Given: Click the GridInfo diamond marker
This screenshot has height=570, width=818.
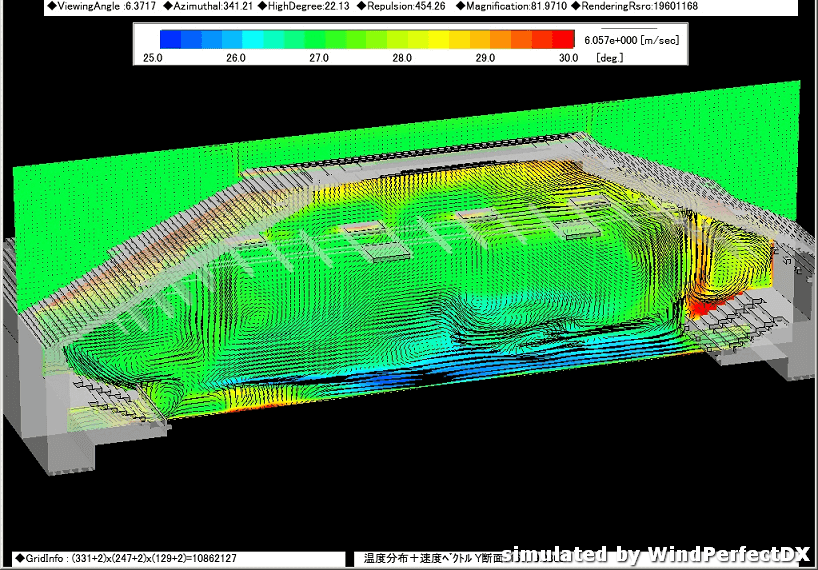Looking at the screenshot, I should [x=19, y=558].
